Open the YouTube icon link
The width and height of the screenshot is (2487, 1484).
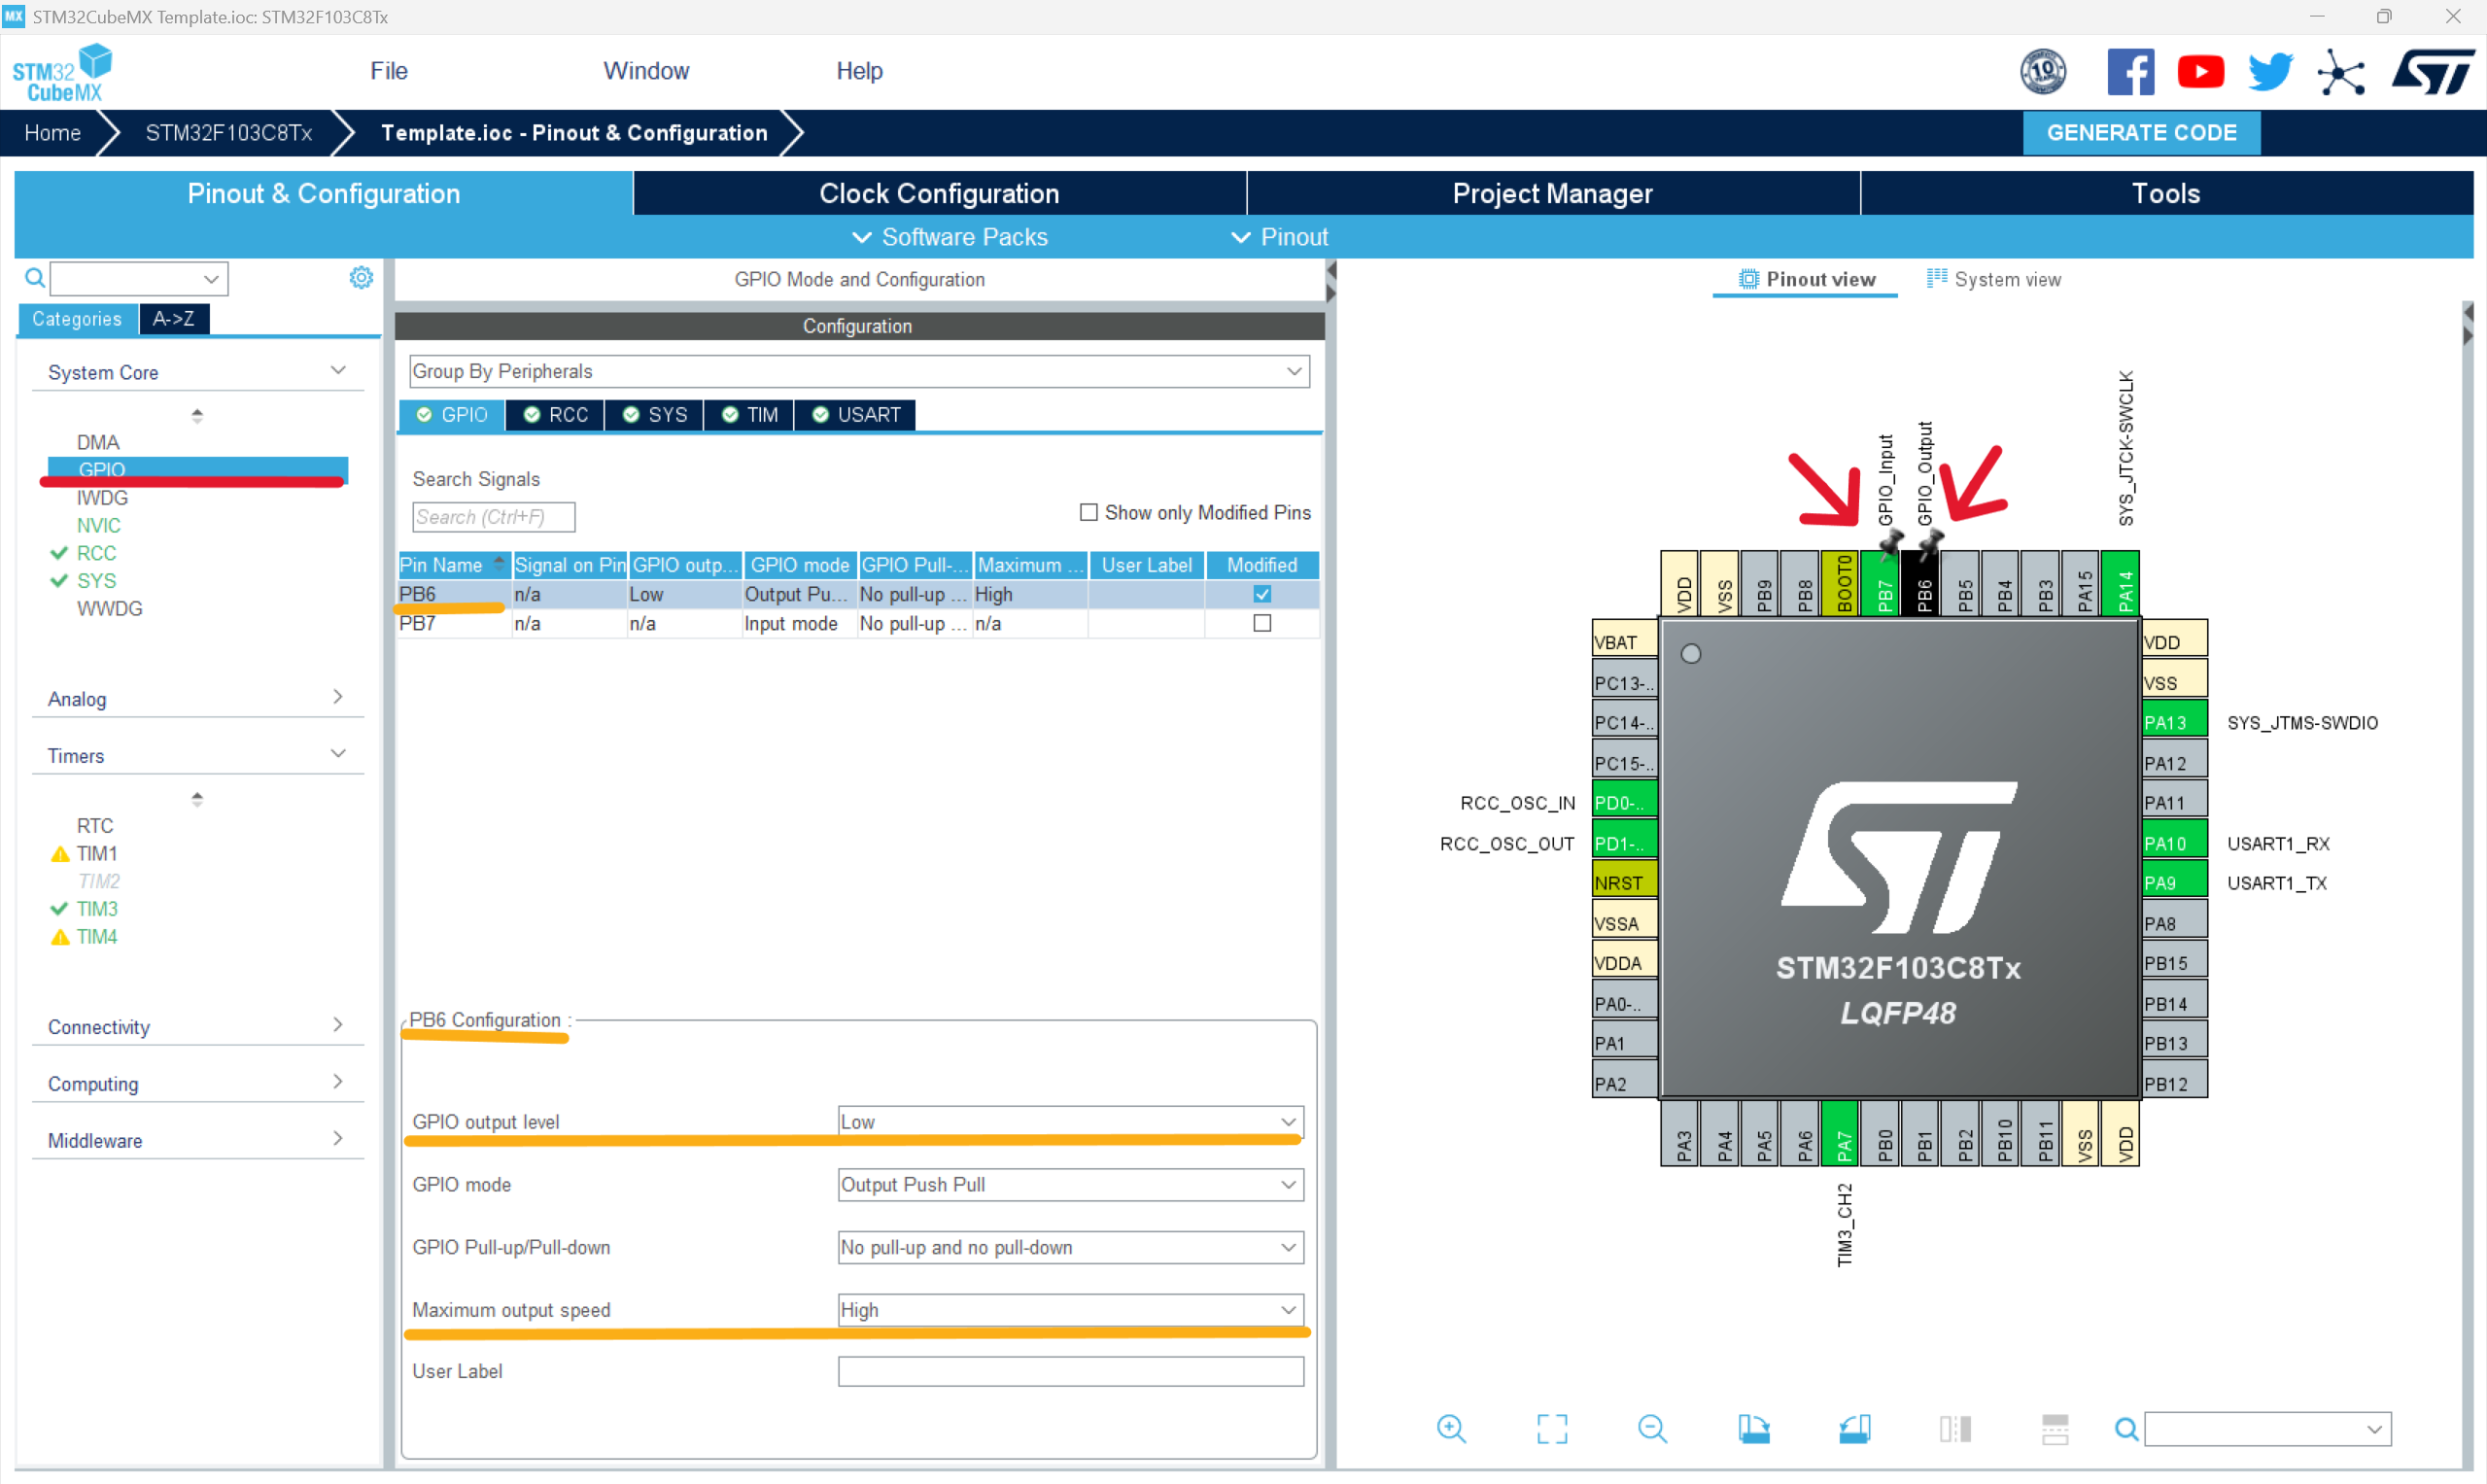pos(2200,71)
